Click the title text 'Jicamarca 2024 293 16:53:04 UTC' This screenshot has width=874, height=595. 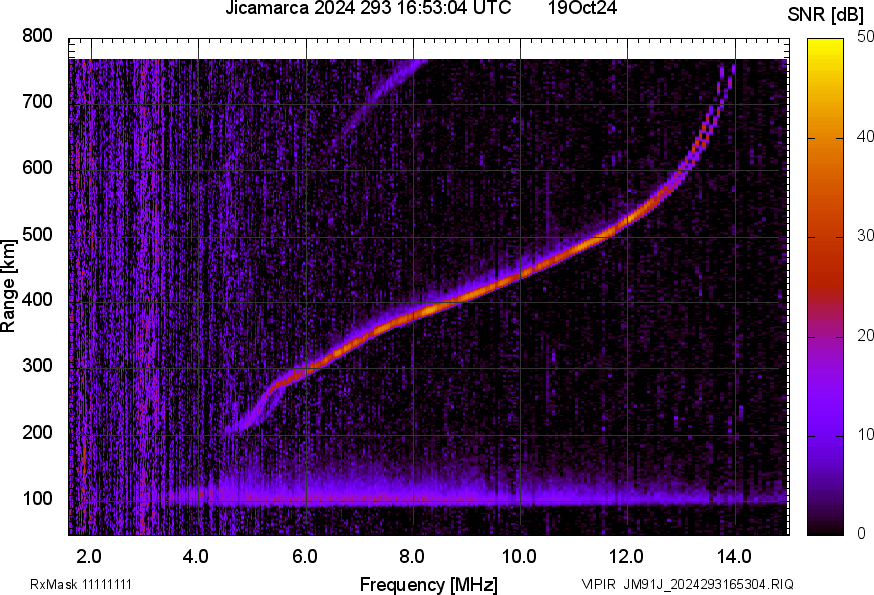coord(368,8)
